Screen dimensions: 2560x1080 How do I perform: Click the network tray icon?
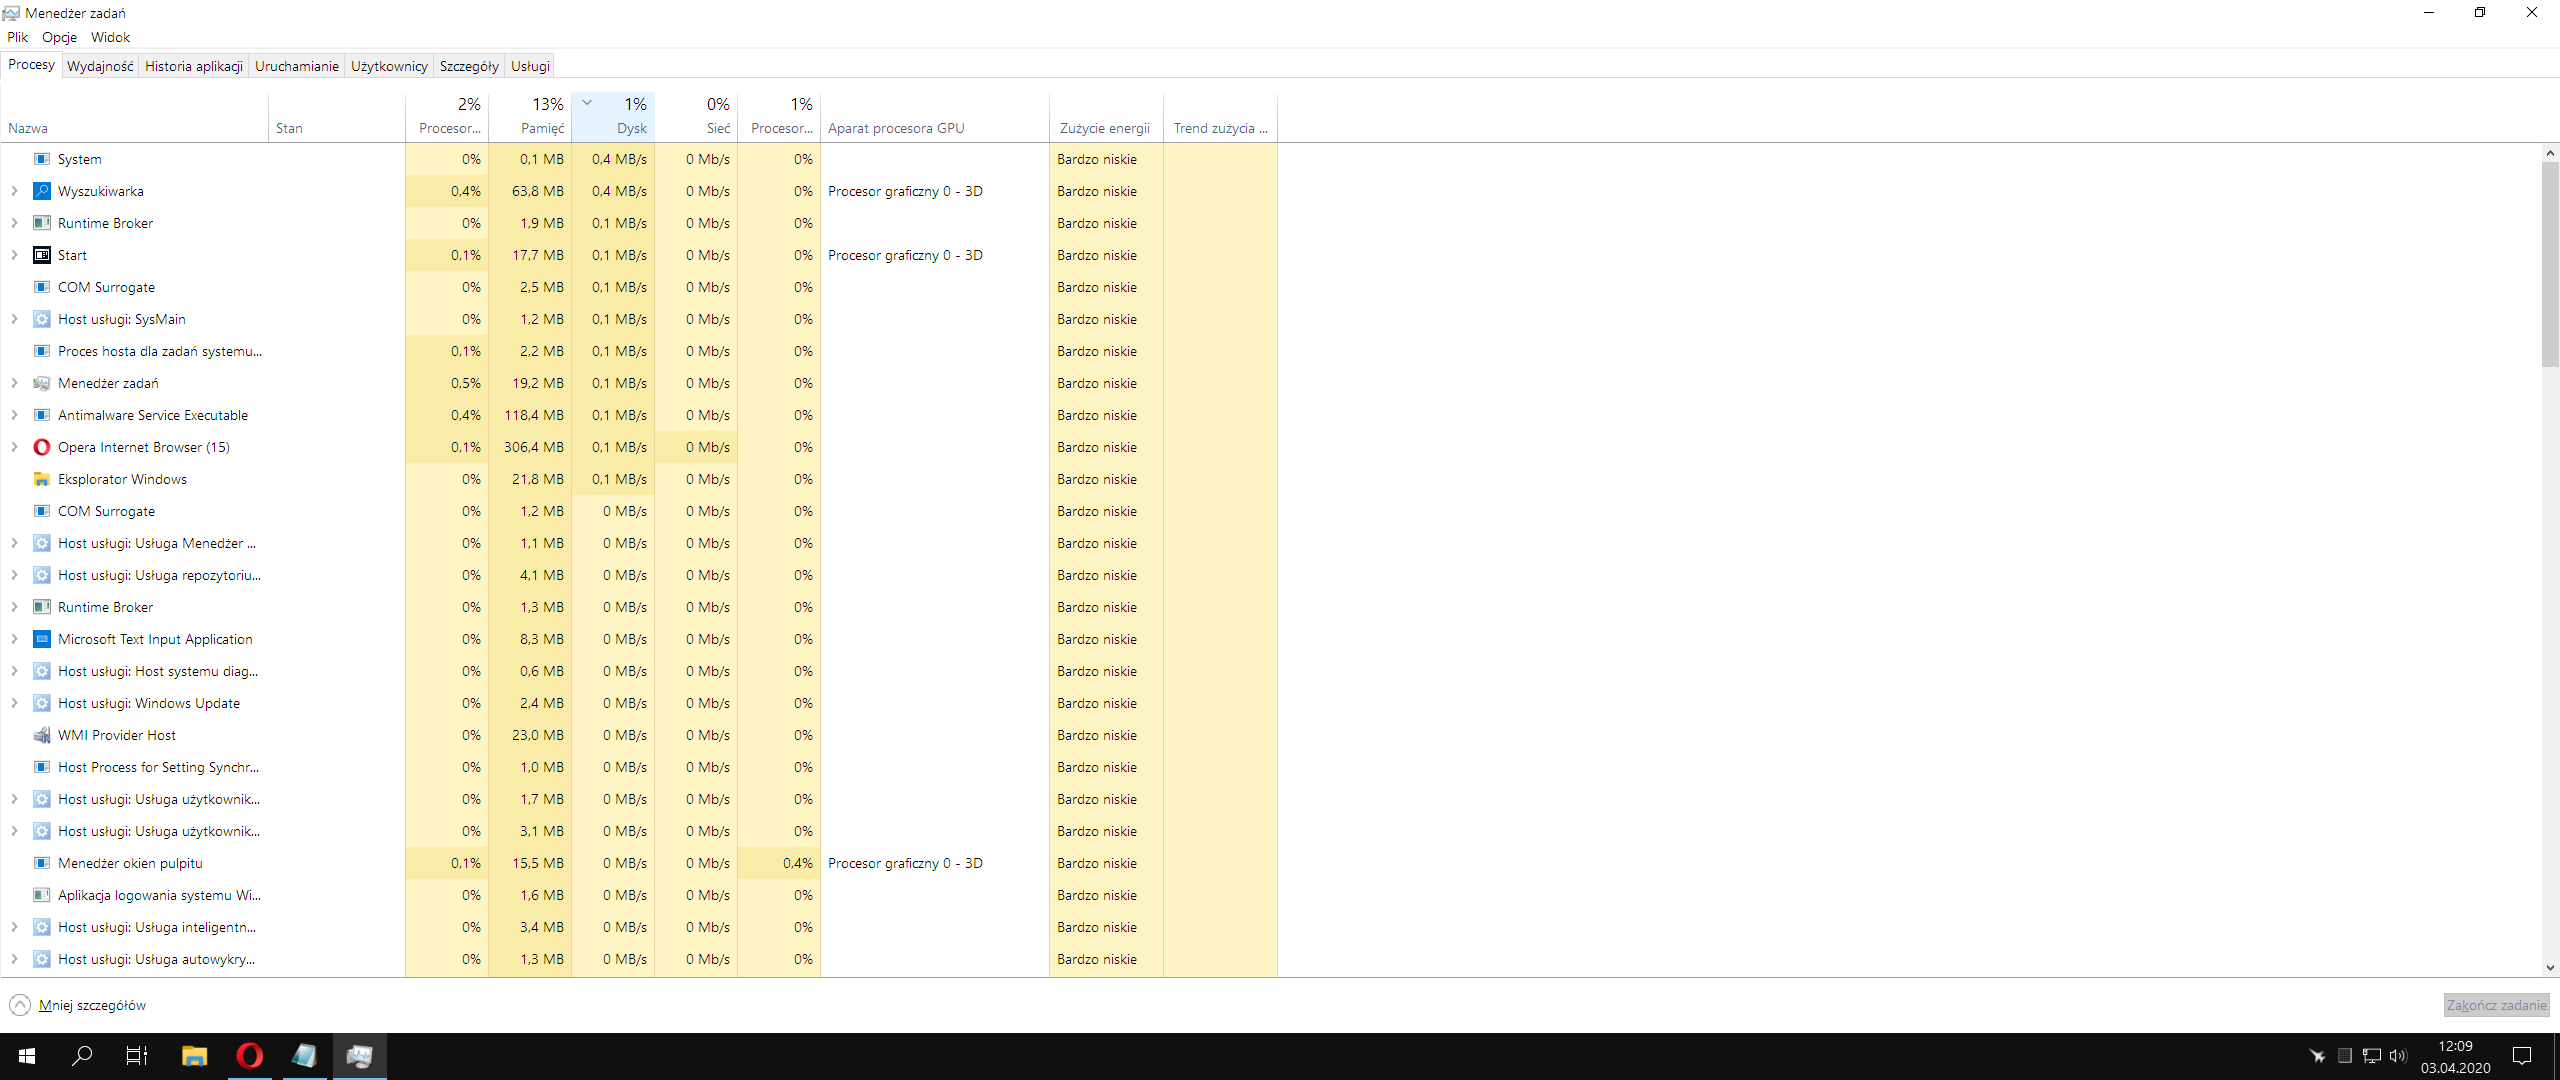tap(2372, 1056)
